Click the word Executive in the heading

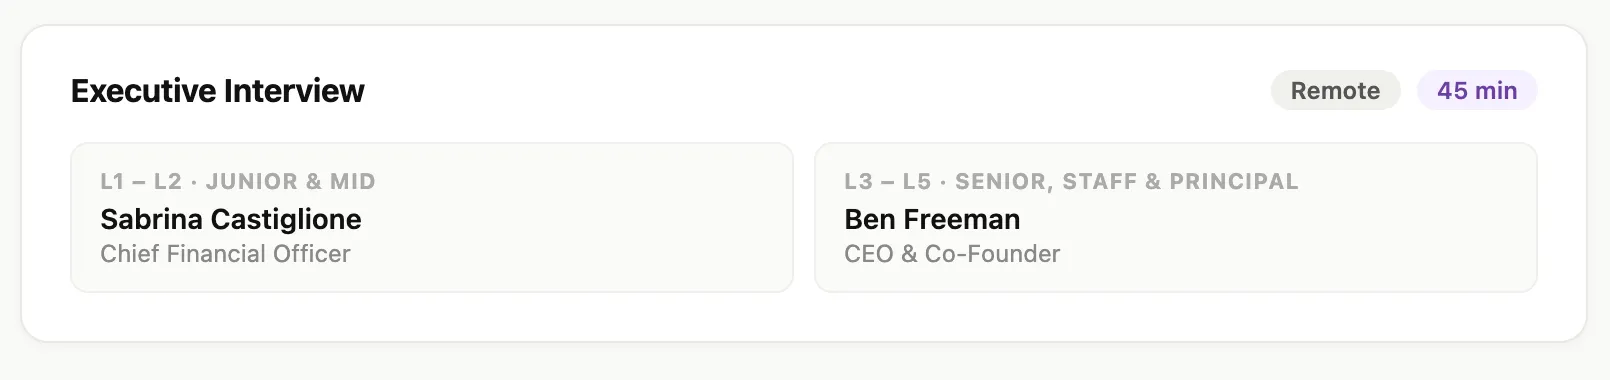(x=144, y=91)
